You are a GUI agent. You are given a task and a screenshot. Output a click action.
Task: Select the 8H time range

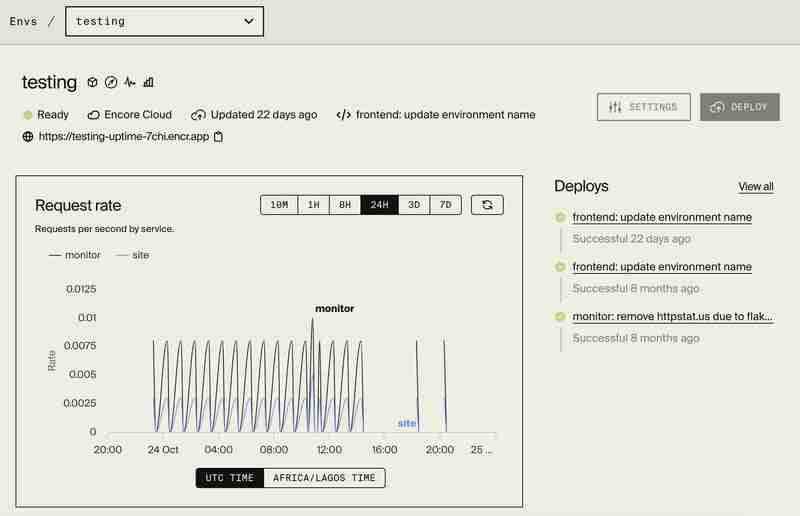[x=345, y=205]
